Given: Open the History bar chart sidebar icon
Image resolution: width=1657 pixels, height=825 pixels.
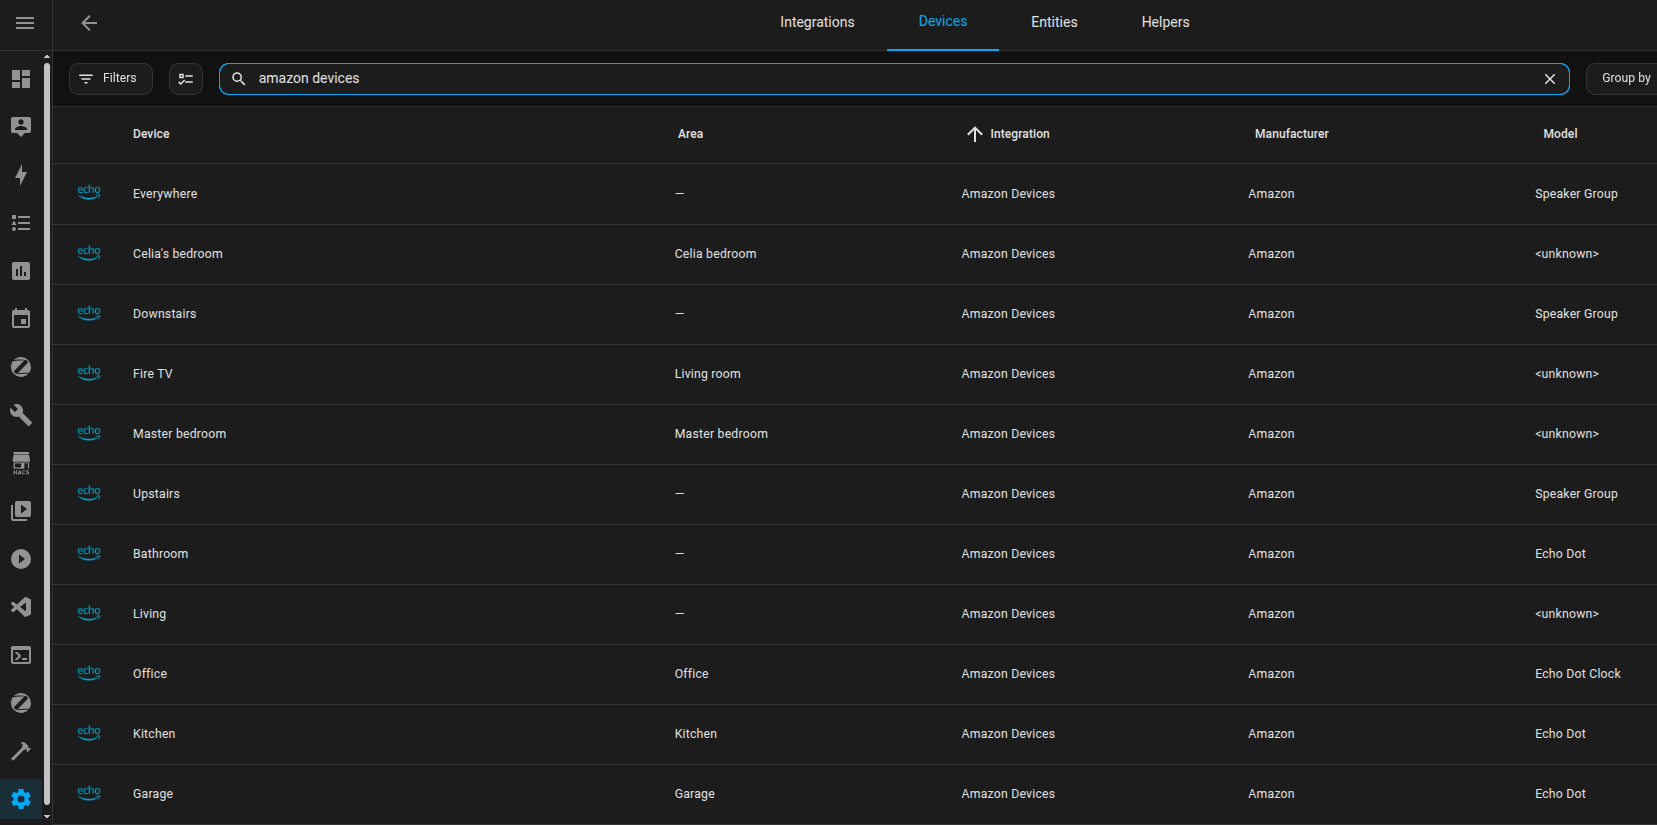Looking at the screenshot, I should (x=21, y=271).
